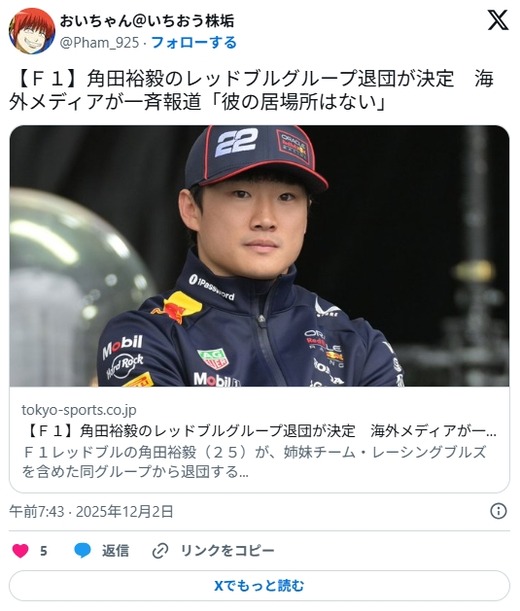Open the tweet info circle icon

pos(499,511)
